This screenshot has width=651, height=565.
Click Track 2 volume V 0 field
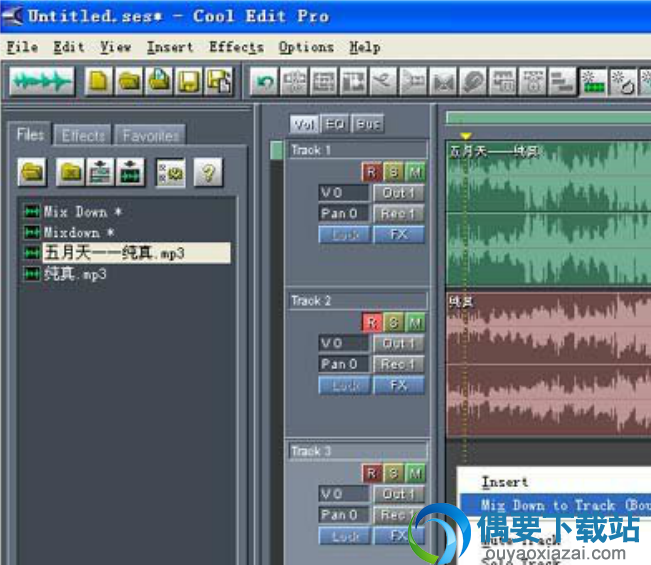(x=343, y=343)
